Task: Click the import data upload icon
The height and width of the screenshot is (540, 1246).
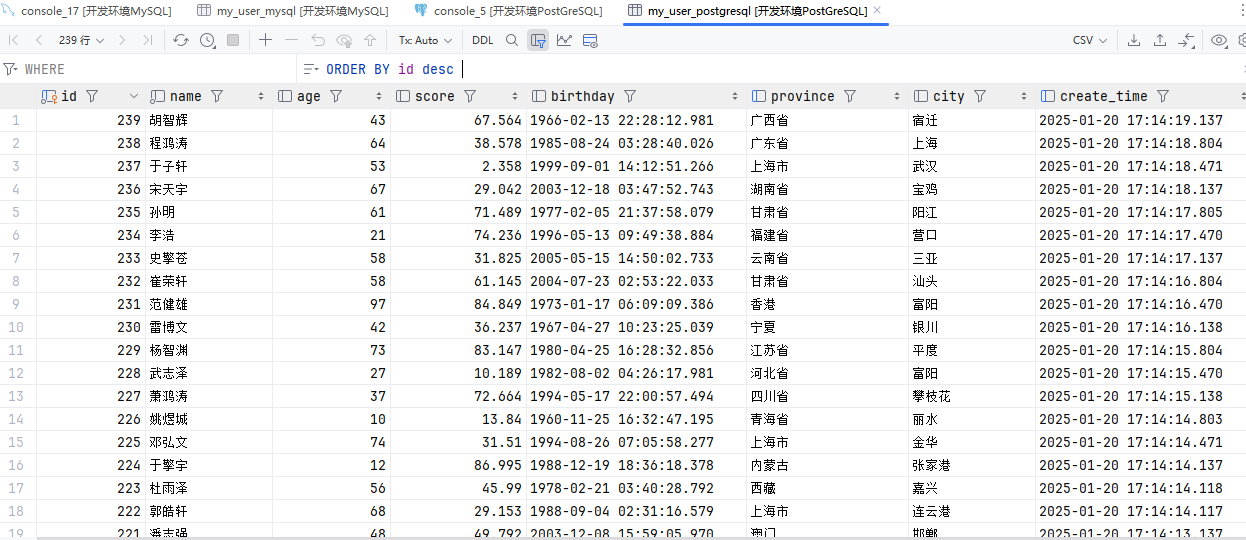Action: pyautogui.click(x=1160, y=40)
